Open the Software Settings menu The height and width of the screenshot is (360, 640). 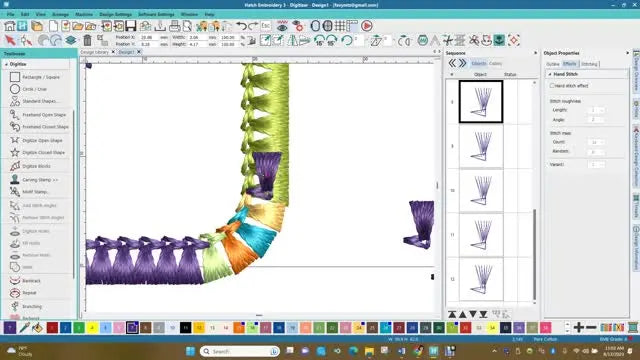point(156,15)
